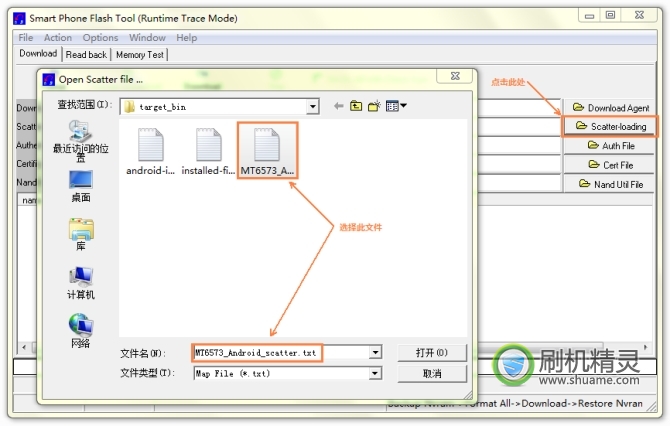The width and height of the screenshot is (670, 426).
Task: Click the Open Scatter file dialog title icon
Action: click(x=49, y=79)
